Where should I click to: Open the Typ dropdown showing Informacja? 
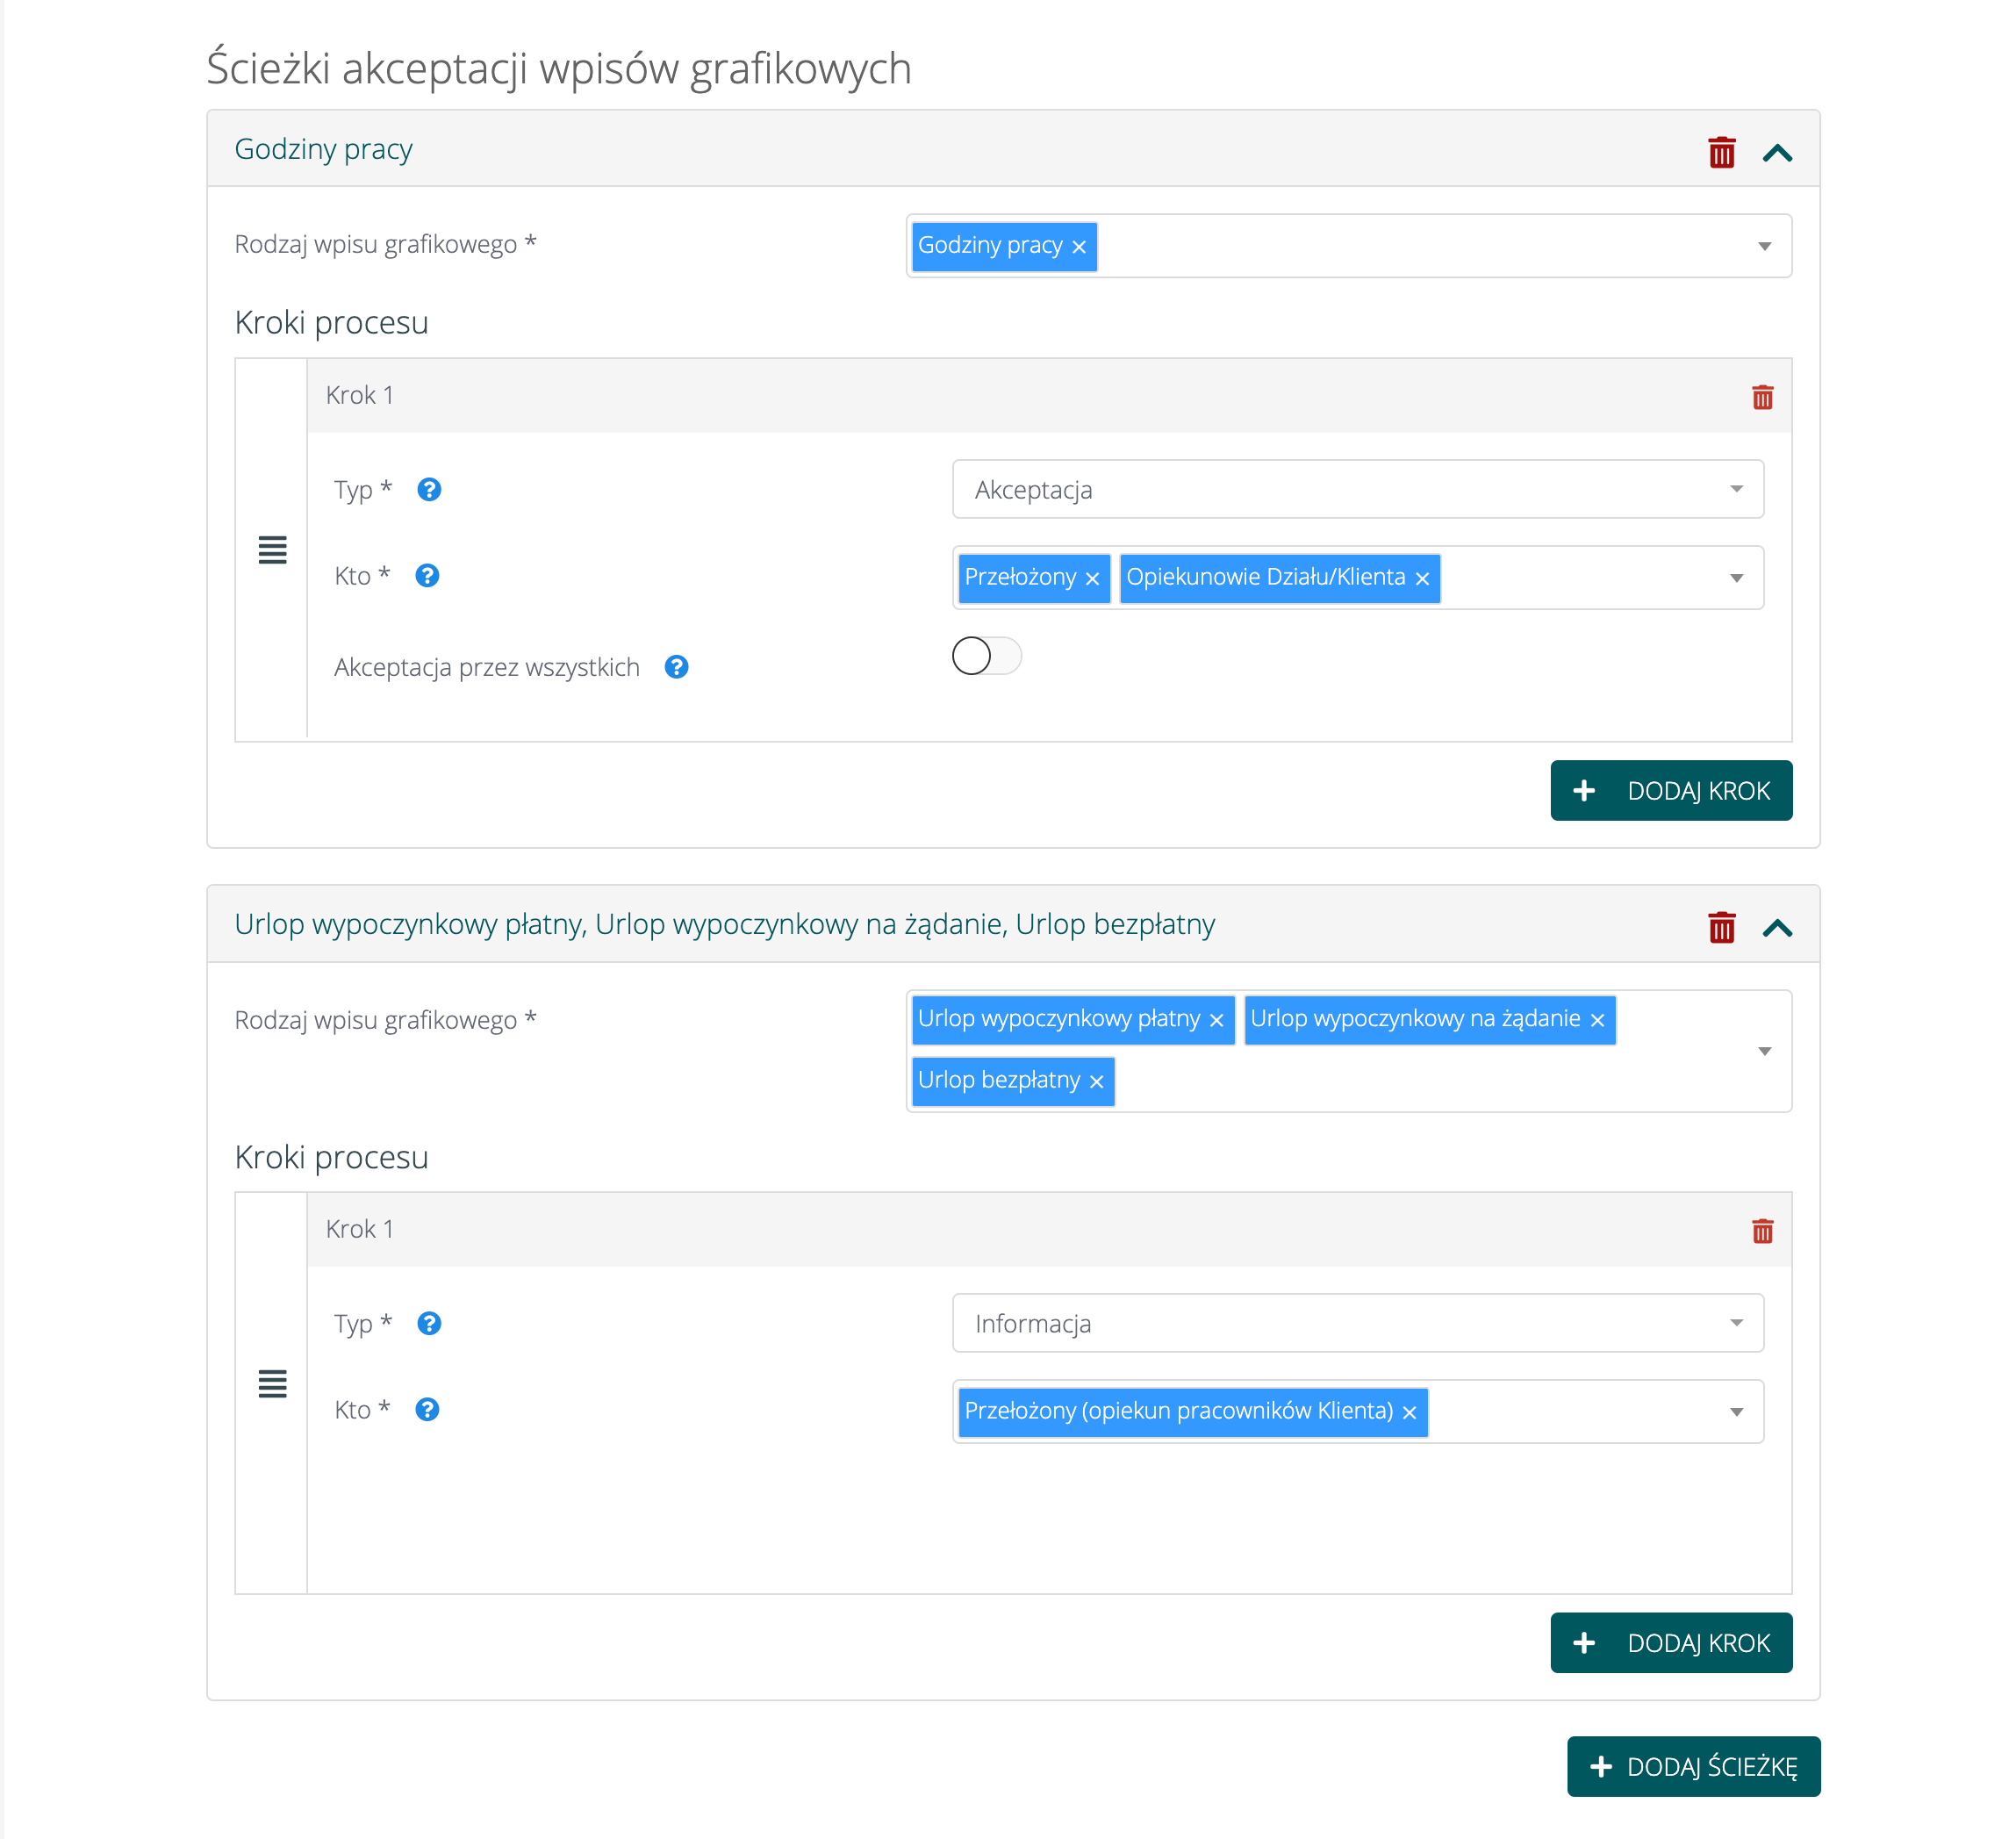click(1357, 1324)
